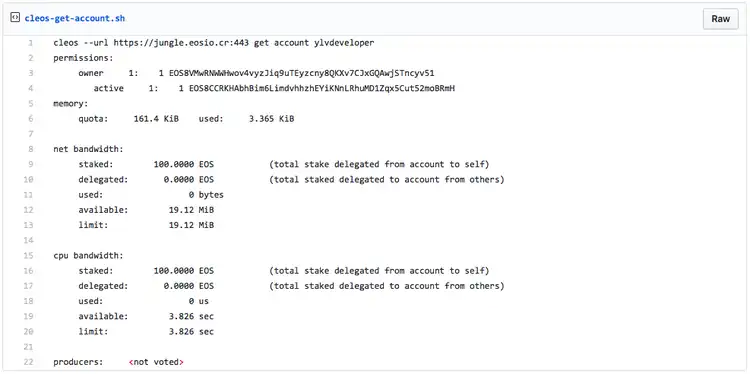
Task: Select line number 22 of producers
Action: (x=29, y=363)
